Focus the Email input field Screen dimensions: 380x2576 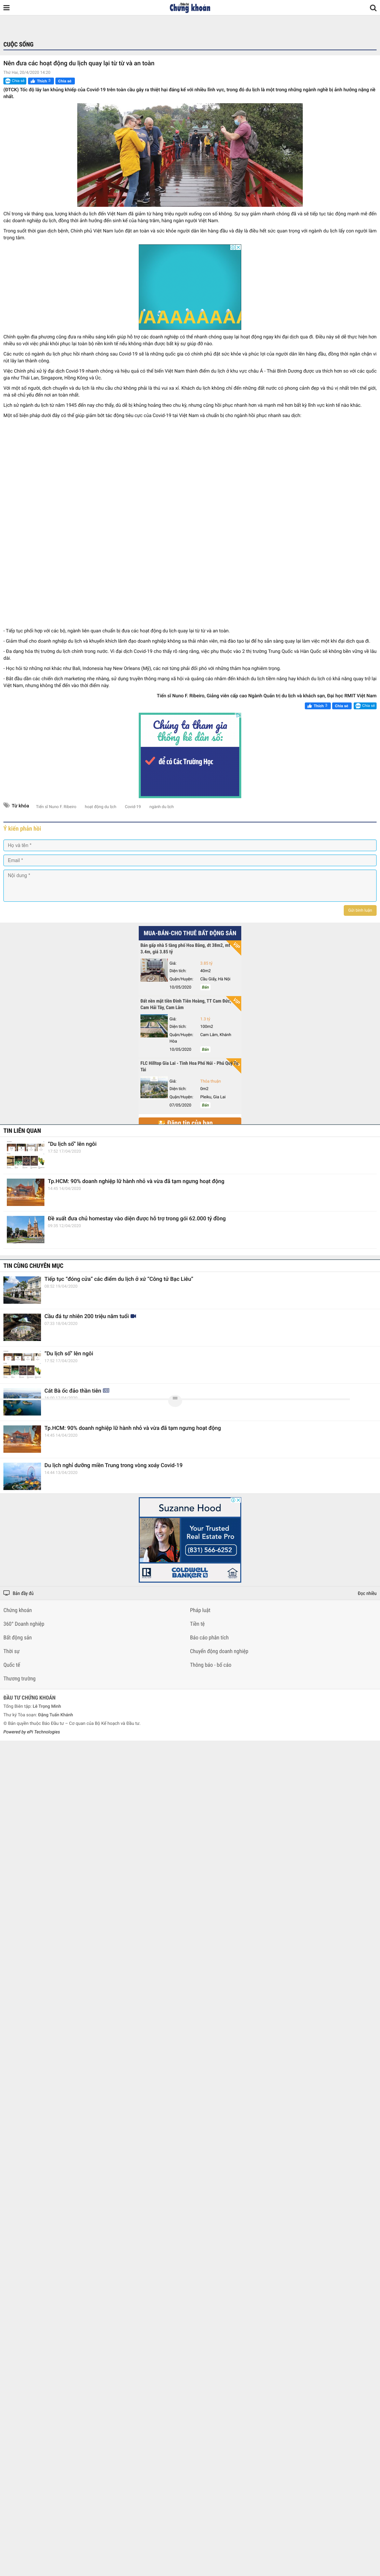pos(190,860)
